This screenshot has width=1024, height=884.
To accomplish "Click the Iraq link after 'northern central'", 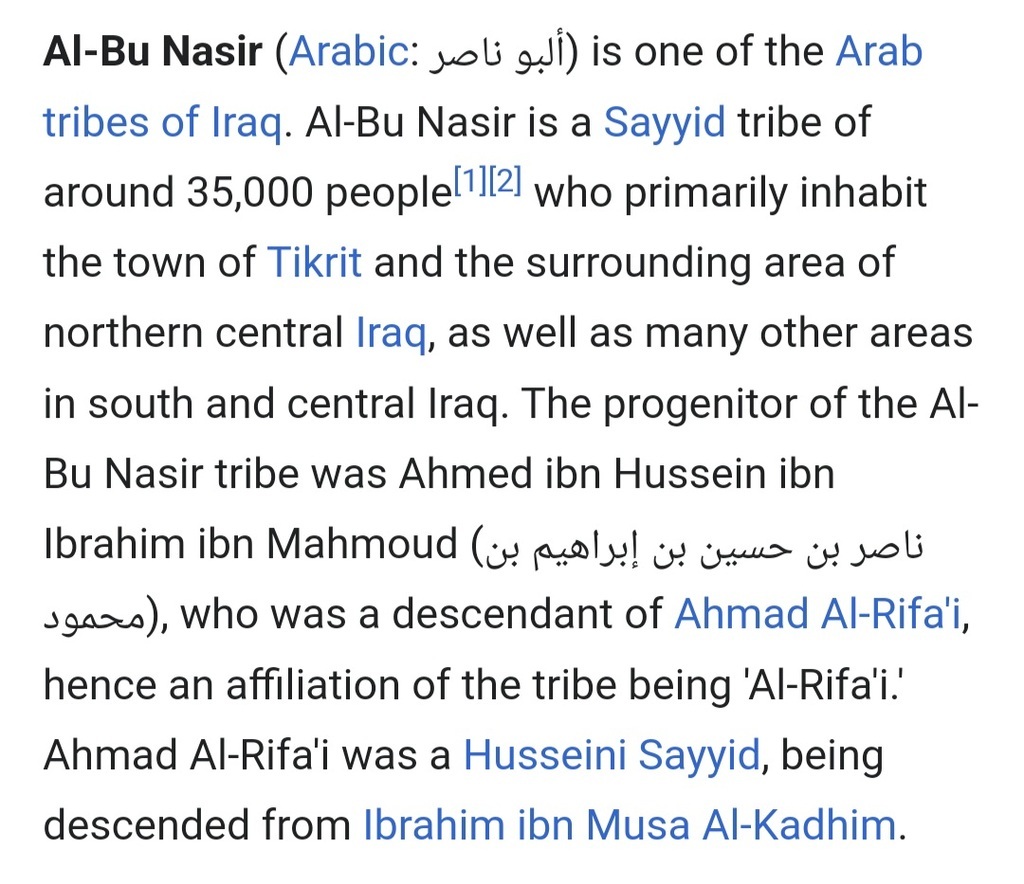I will click(x=391, y=333).
